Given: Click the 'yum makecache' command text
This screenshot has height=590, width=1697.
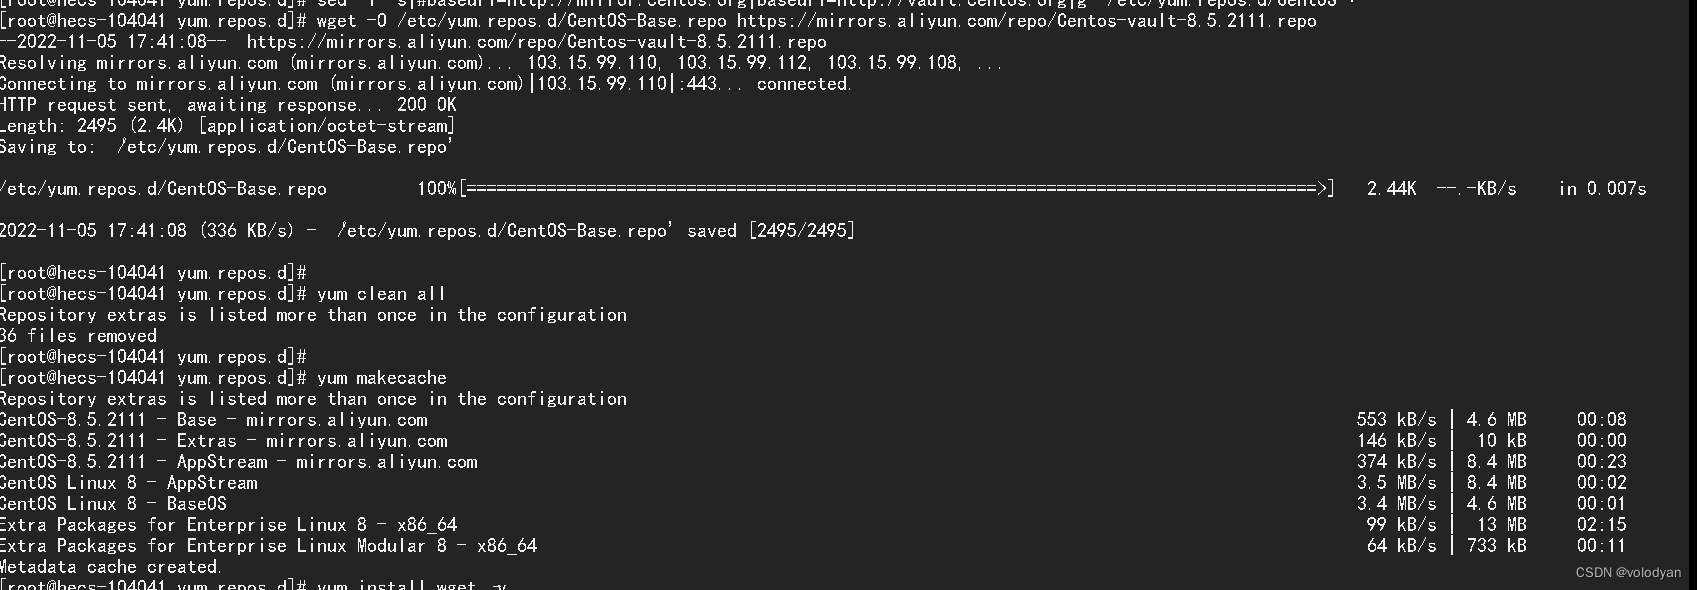Looking at the screenshot, I should [381, 378].
